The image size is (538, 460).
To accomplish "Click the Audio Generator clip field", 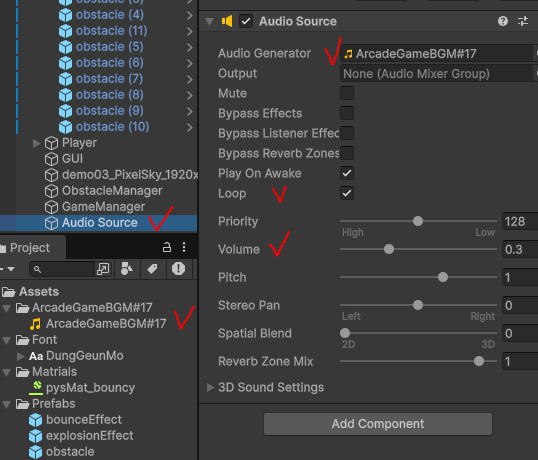I will click(x=436, y=54).
